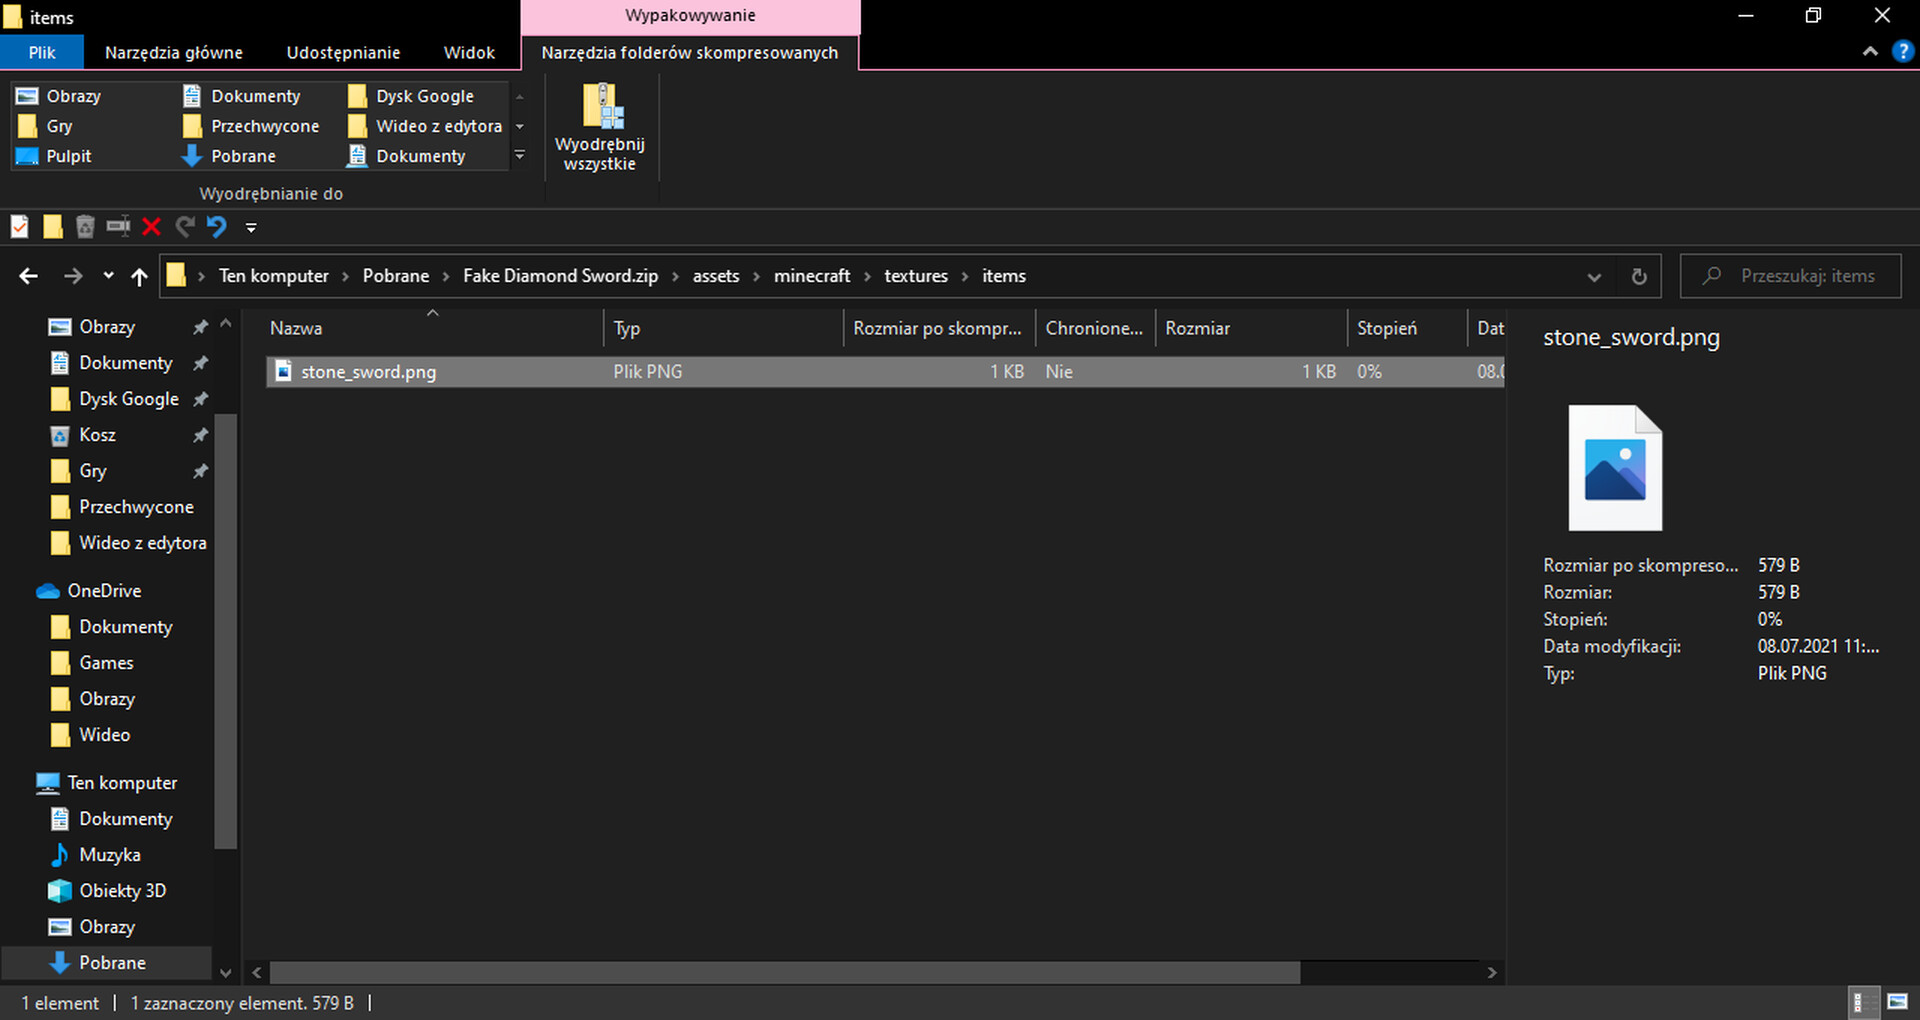Click the minecraft segment in the address path
The width and height of the screenshot is (1920, 1020).
tap(811, 276)
